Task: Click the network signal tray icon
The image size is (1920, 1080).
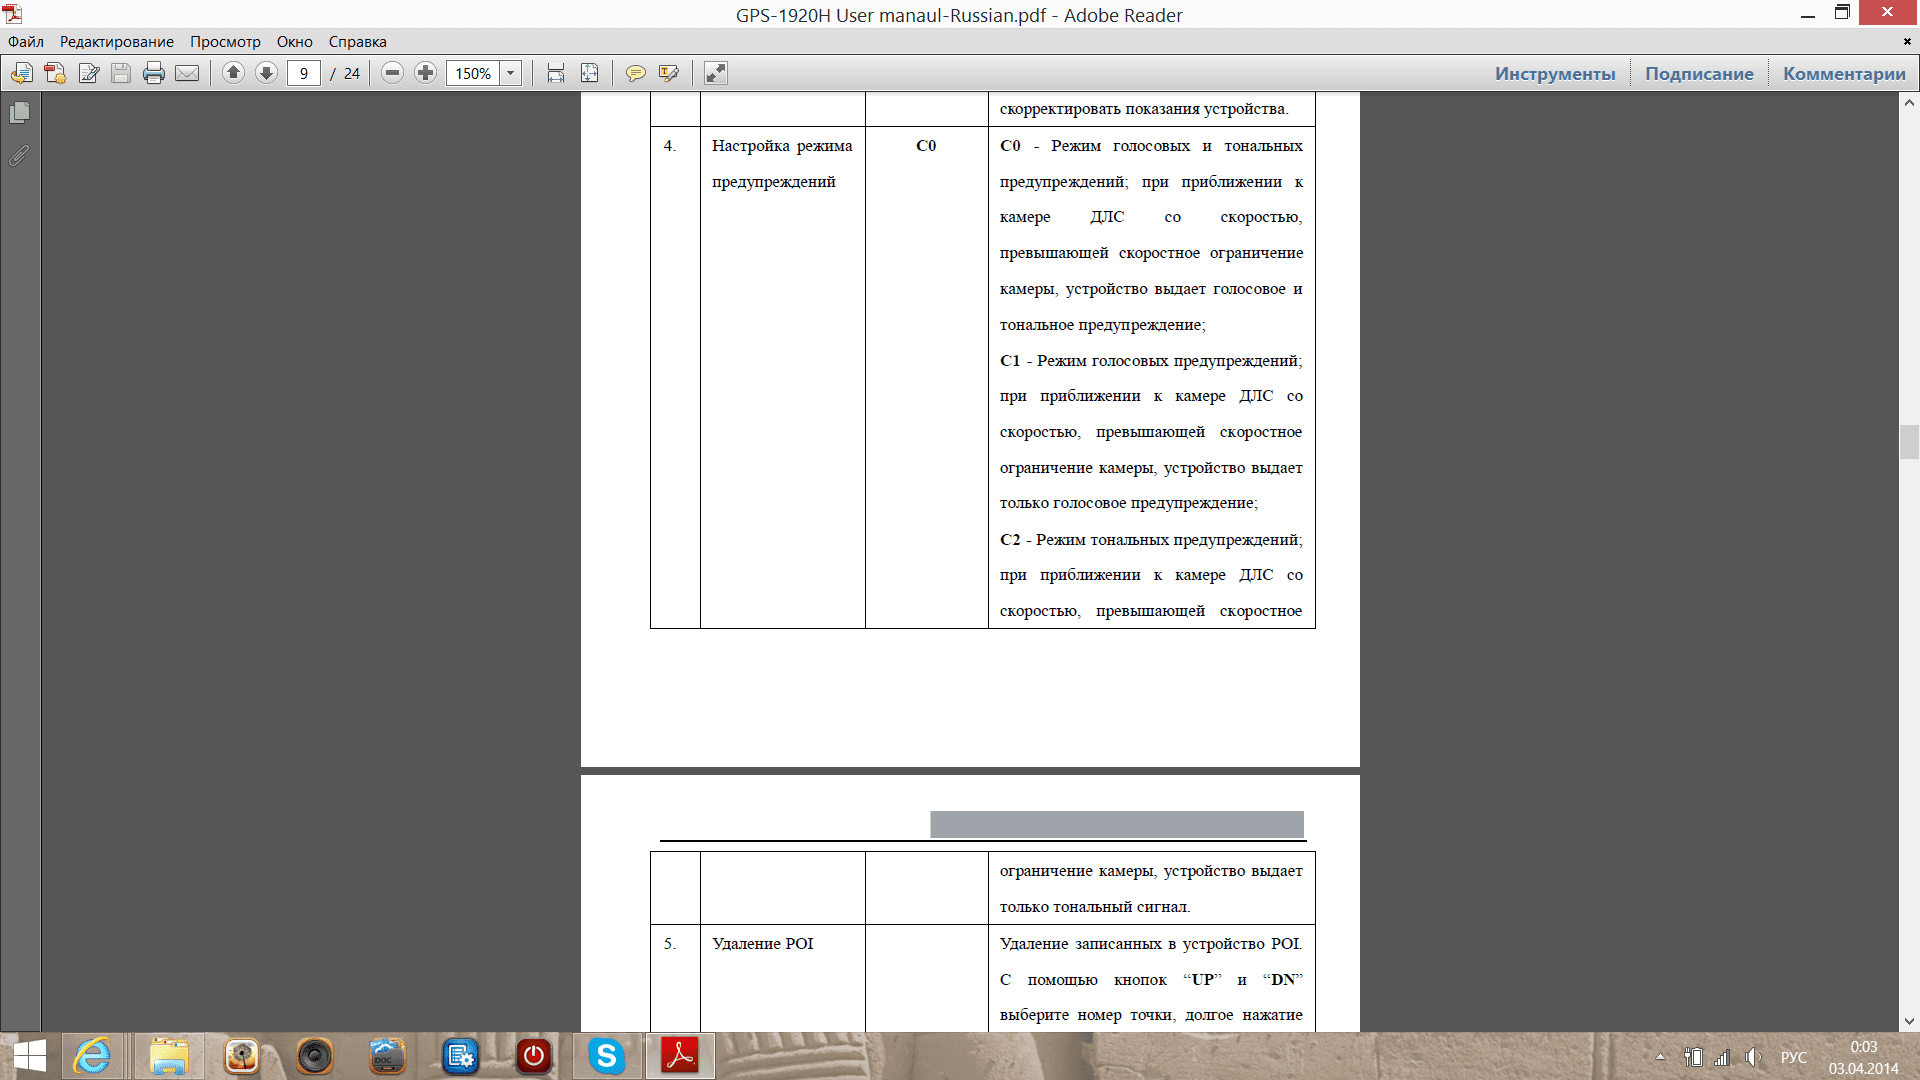Action: click(x=1722, y=1056)
